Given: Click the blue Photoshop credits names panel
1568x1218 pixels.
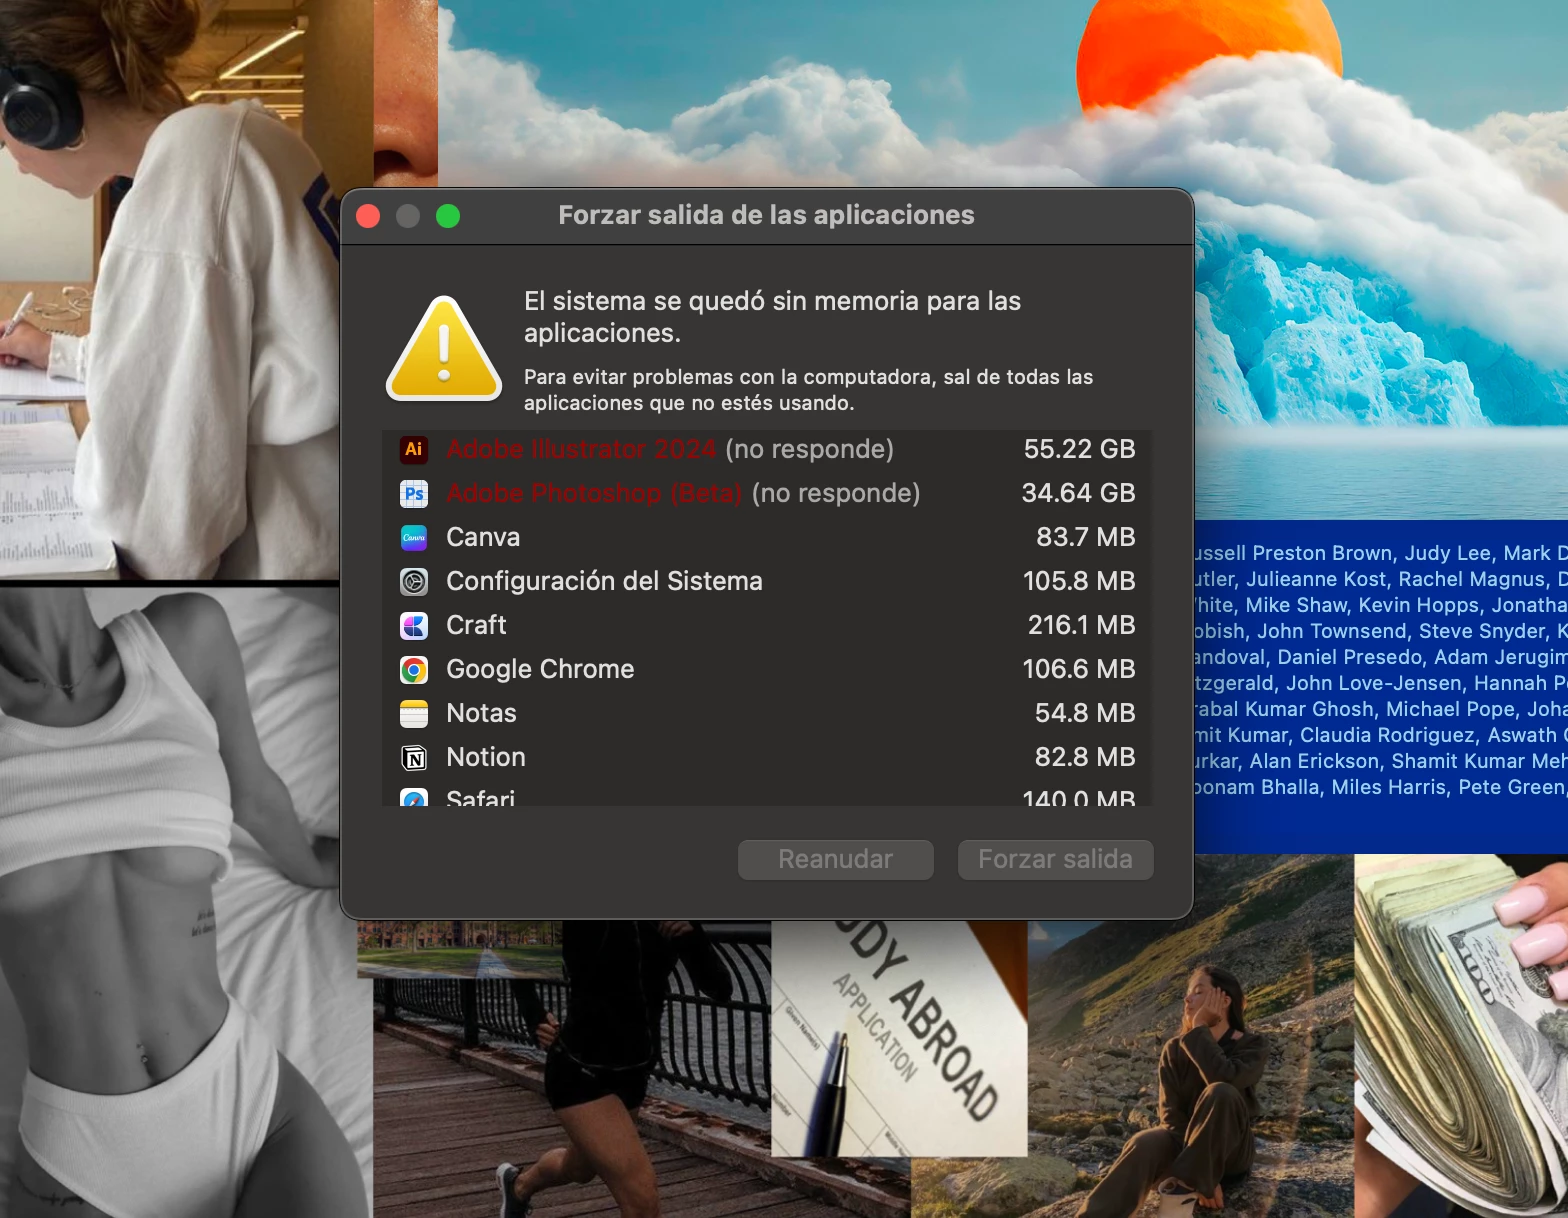Looking at the screenshot, I should [x=1381, y=686].
